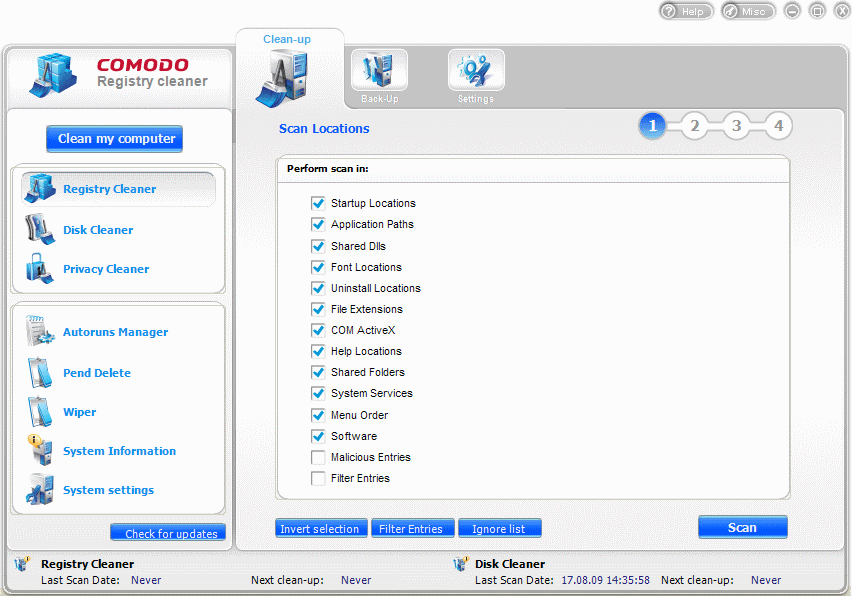Toggle Shared Dlls checkbox
852x596 pixels.
318,246
